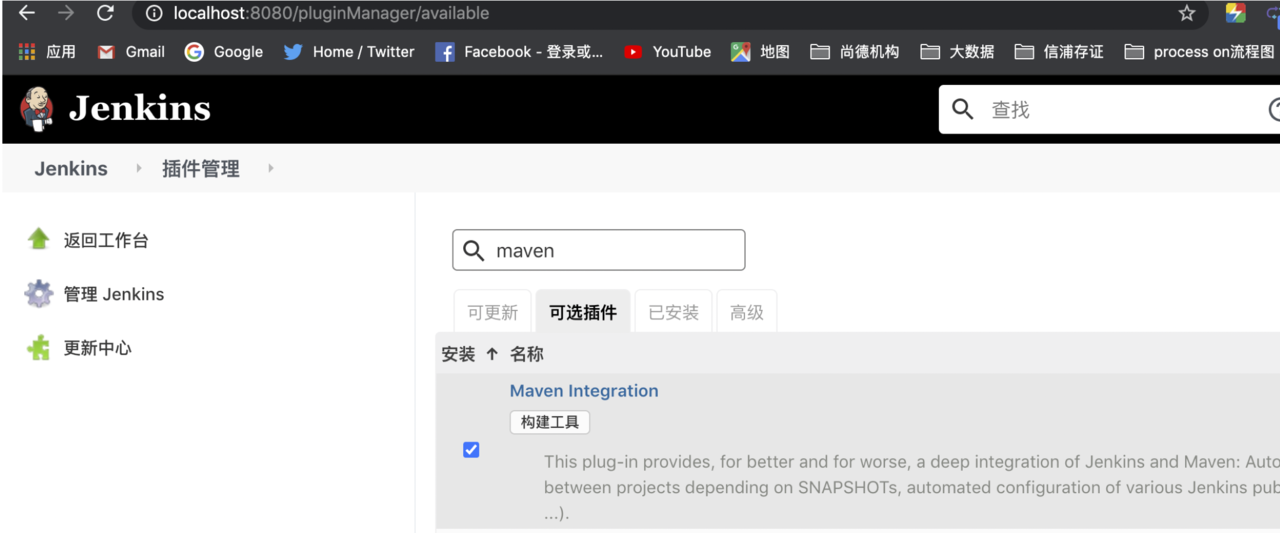The width and height of the screenshot is (1280, 533).
Task: Click the gear icon for Manage Jenkins
Action: (38, 294)
